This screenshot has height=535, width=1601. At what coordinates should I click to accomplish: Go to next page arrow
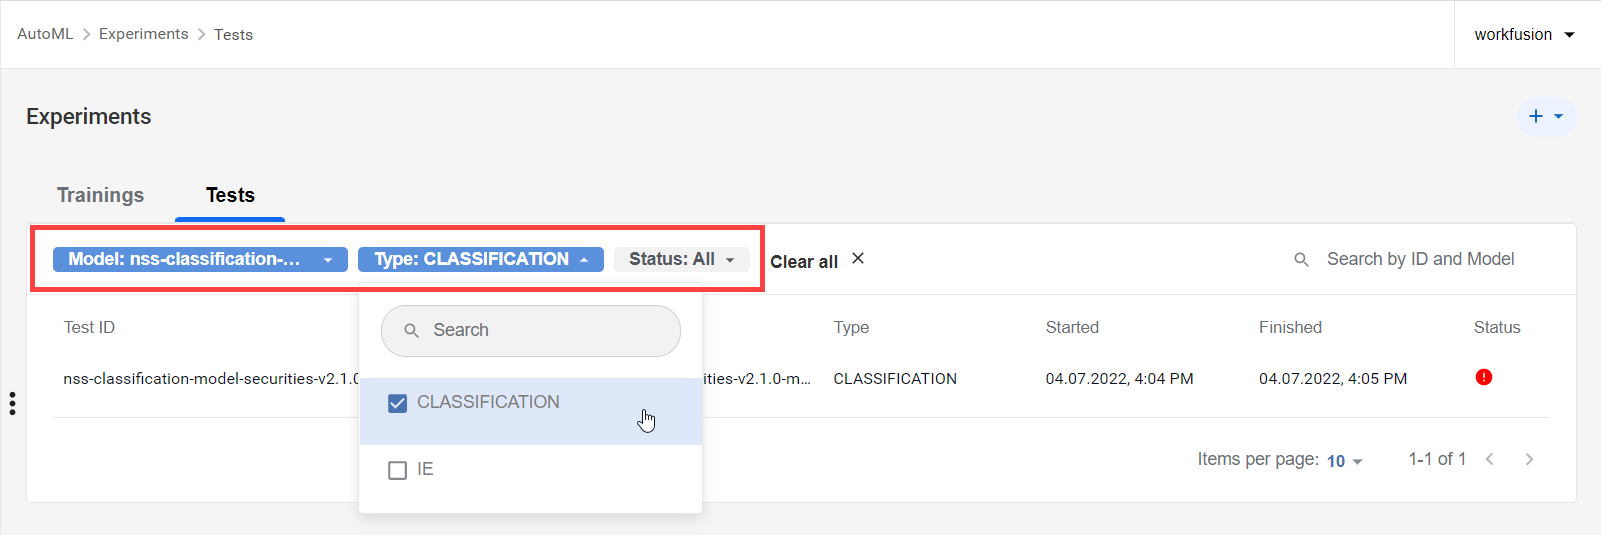pyautogui.click(x=1529, y=459)
